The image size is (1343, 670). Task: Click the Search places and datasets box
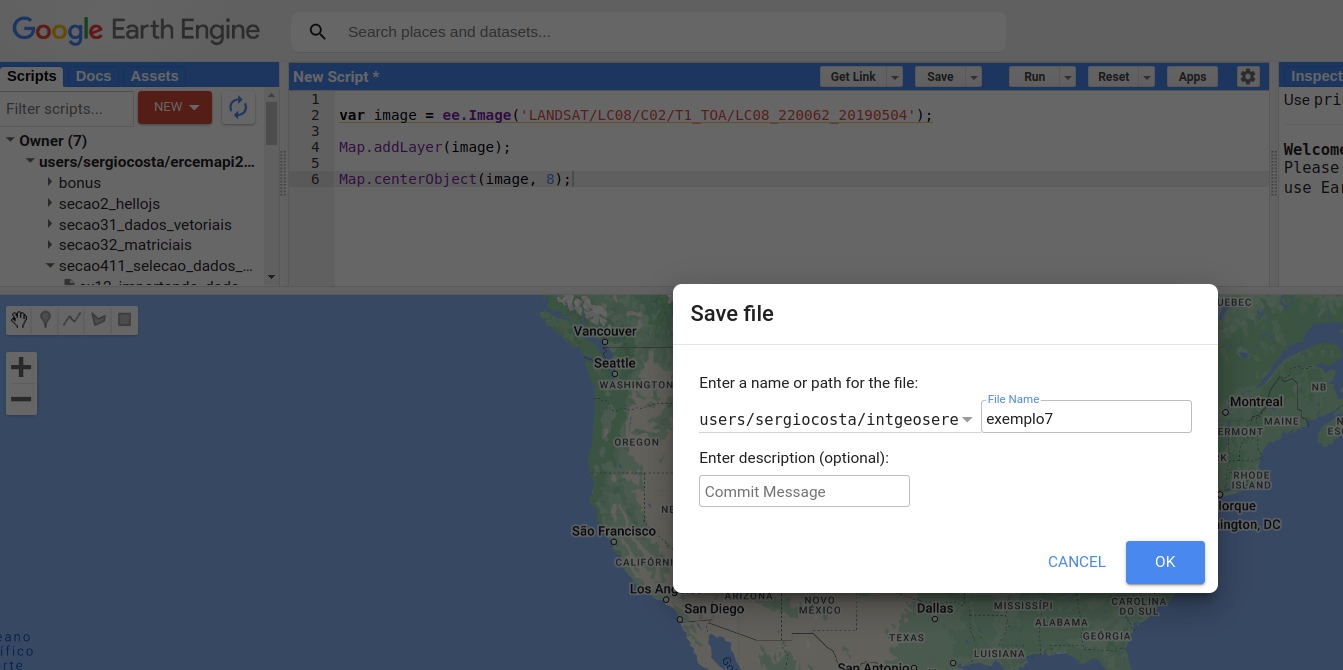tap(648, 32)
